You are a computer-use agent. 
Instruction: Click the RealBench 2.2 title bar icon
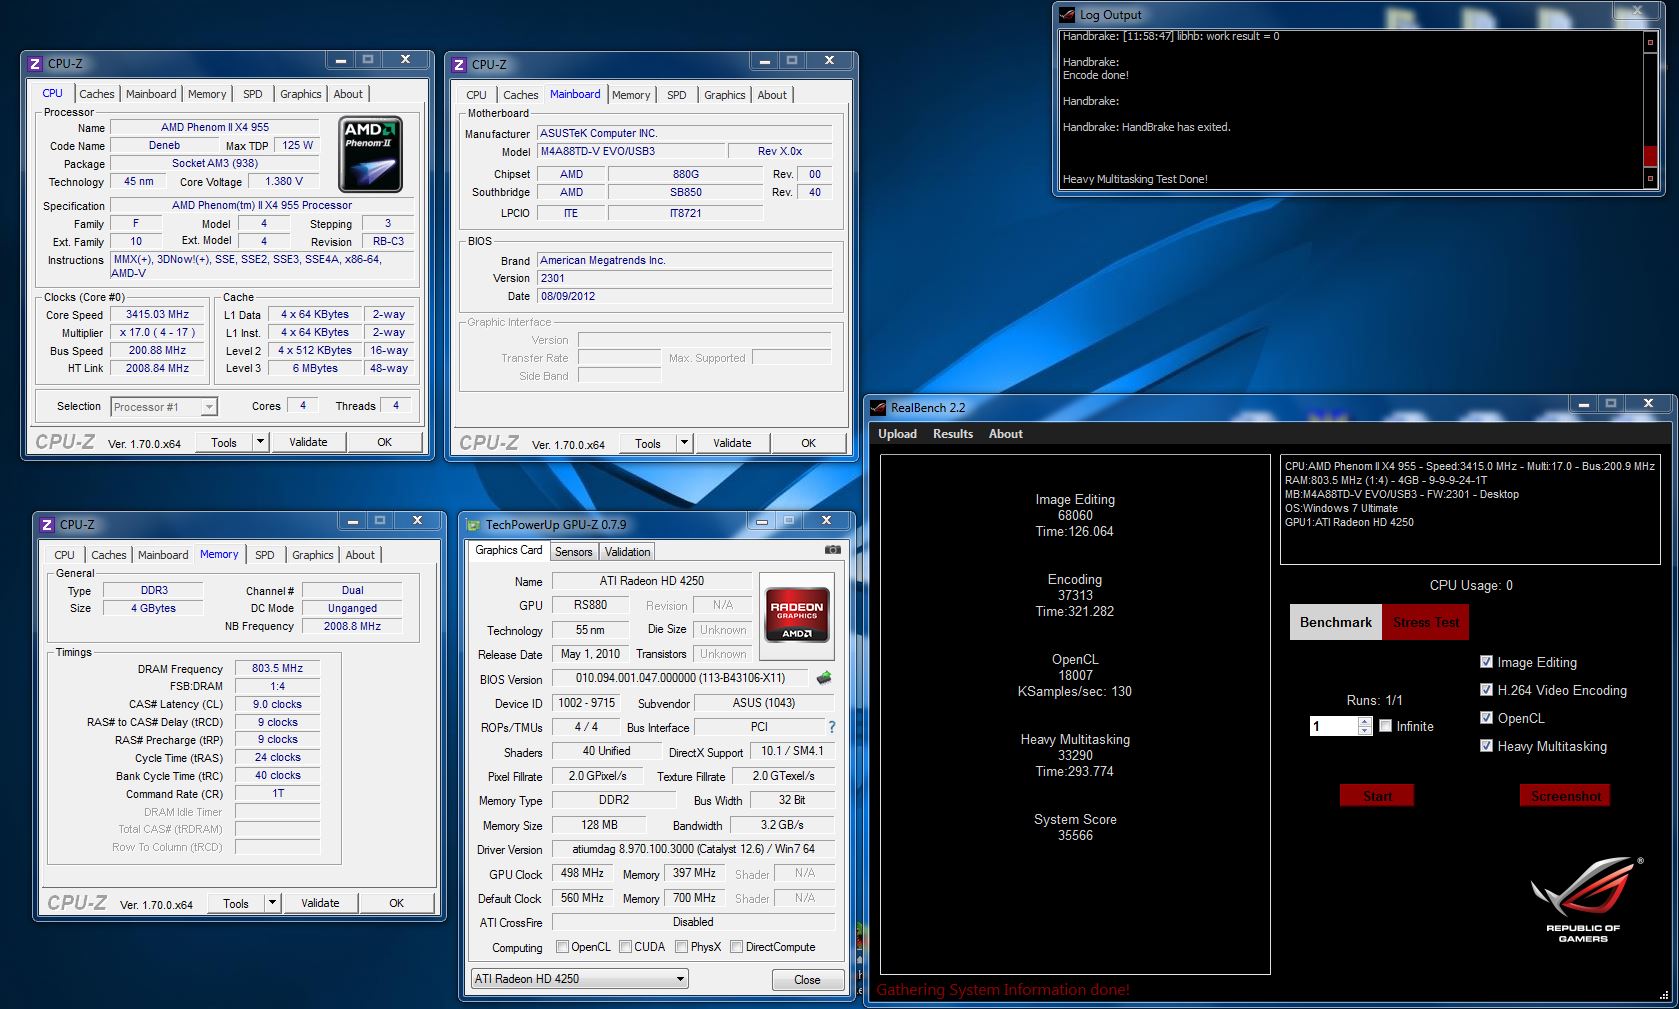(878, 407)
